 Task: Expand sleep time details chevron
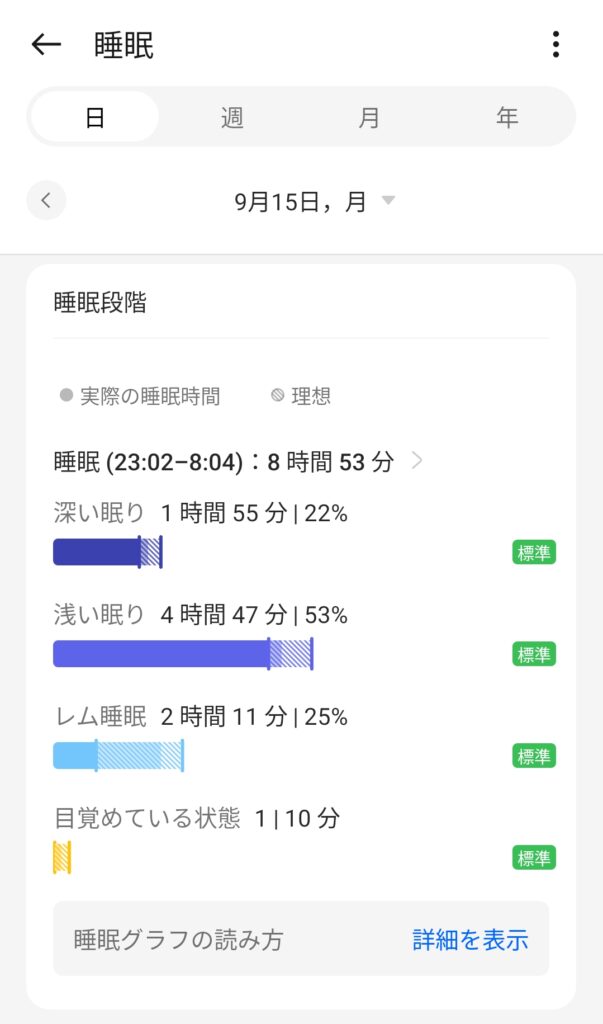point(418,461)
